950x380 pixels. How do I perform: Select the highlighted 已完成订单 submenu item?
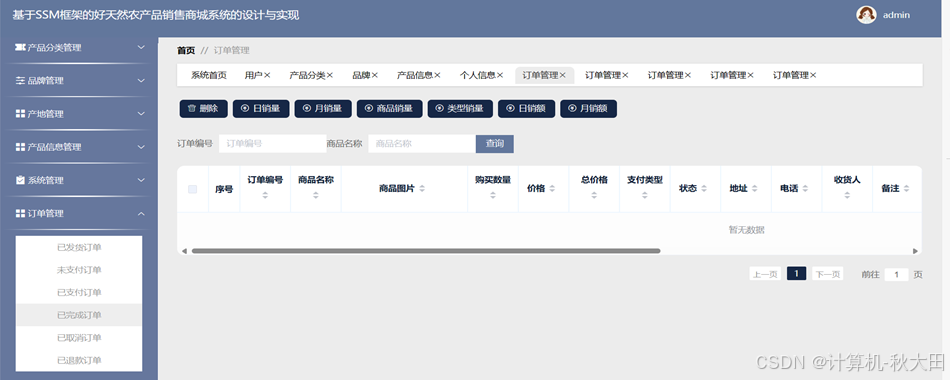(x=79, y=315)
